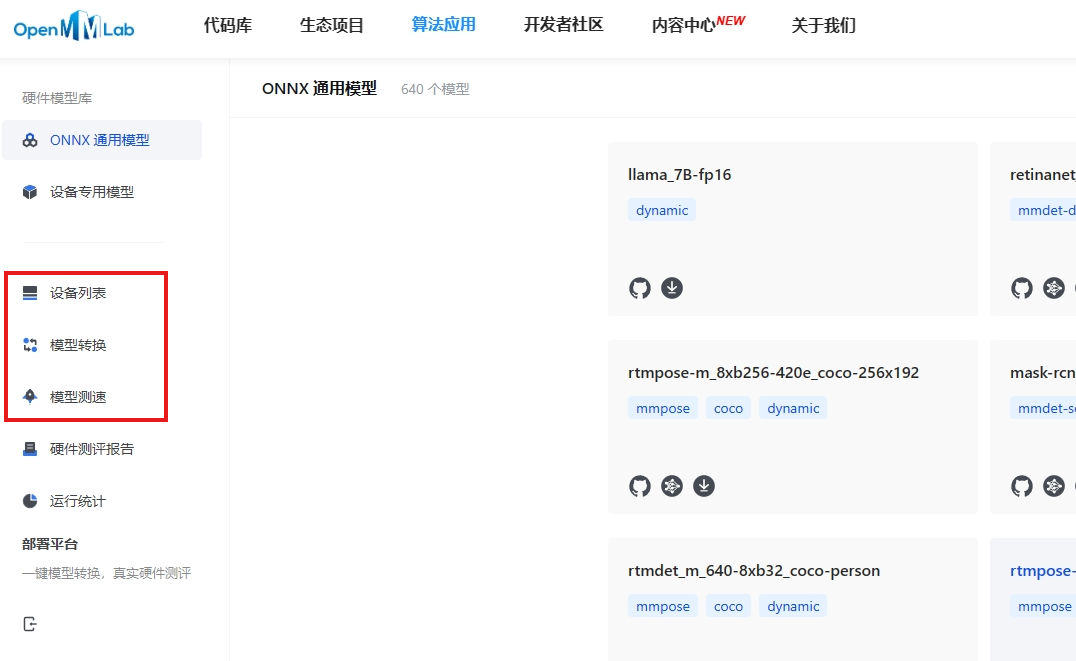This screenshot has height=661, width=1076.
Task: Click mmpose tag on rtmdet_m_640 card
Action: [663, 606]
